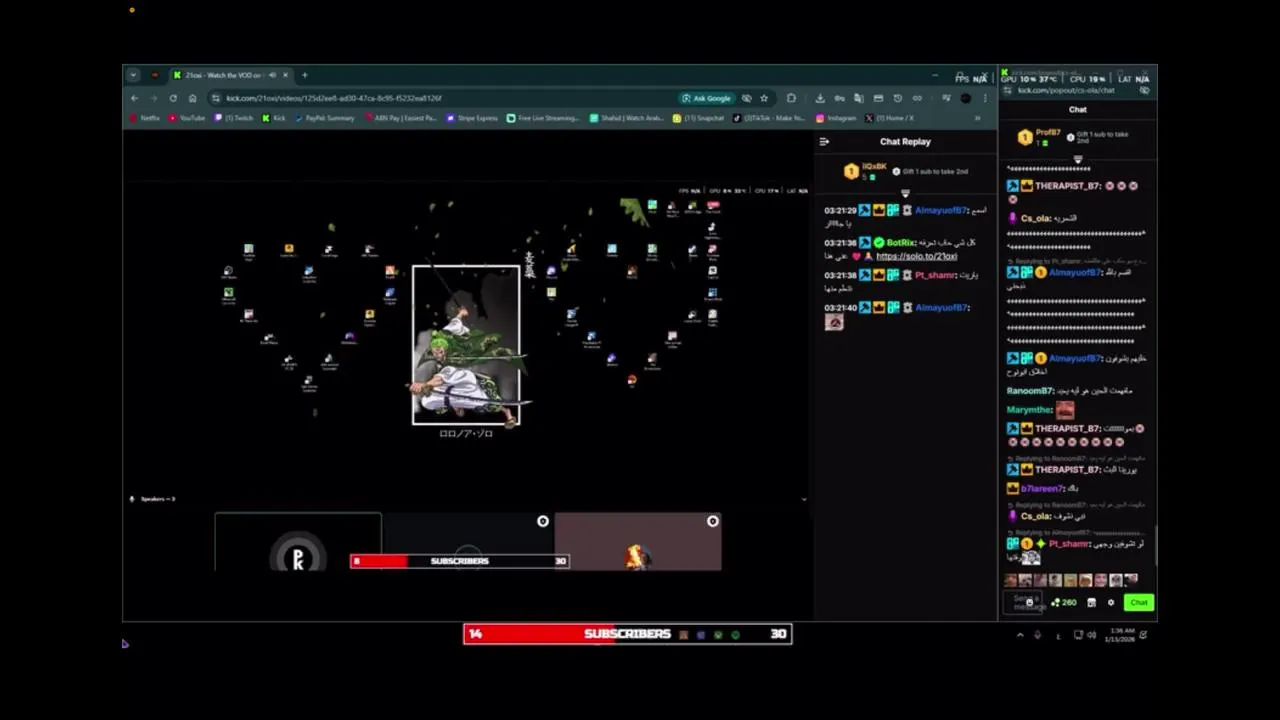Show hidden system tray icons
This screenshot has height=720, width=1280.
point(1020,635)
